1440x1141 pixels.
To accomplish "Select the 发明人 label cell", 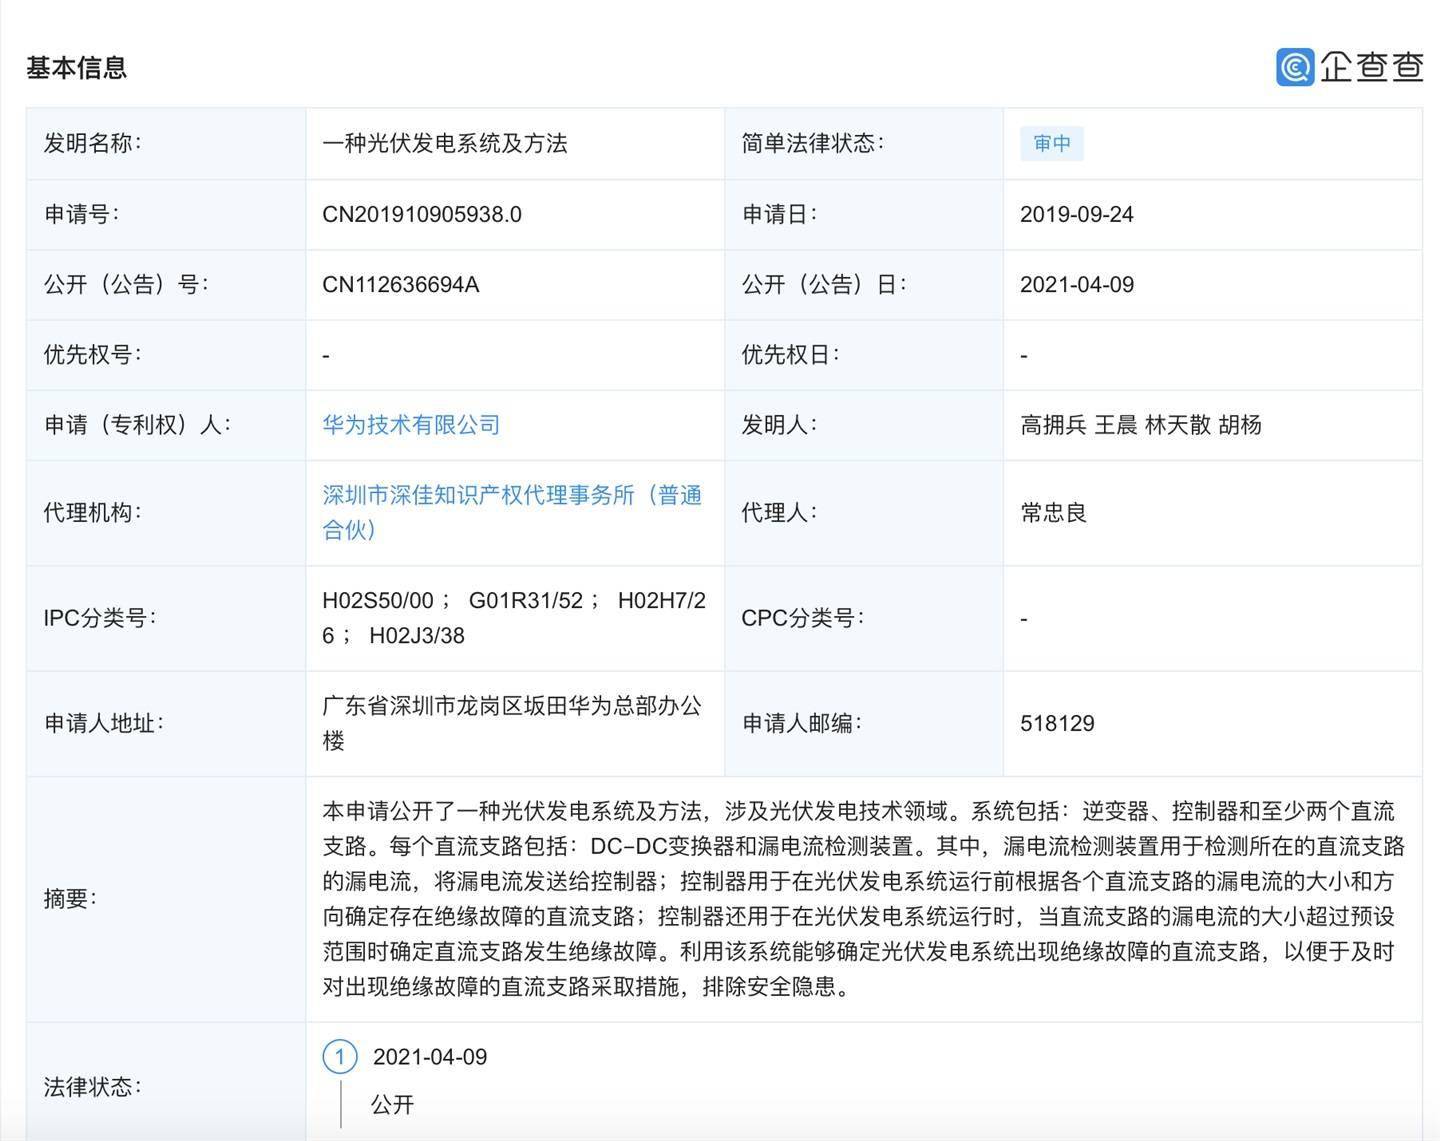I will point(864,425).
